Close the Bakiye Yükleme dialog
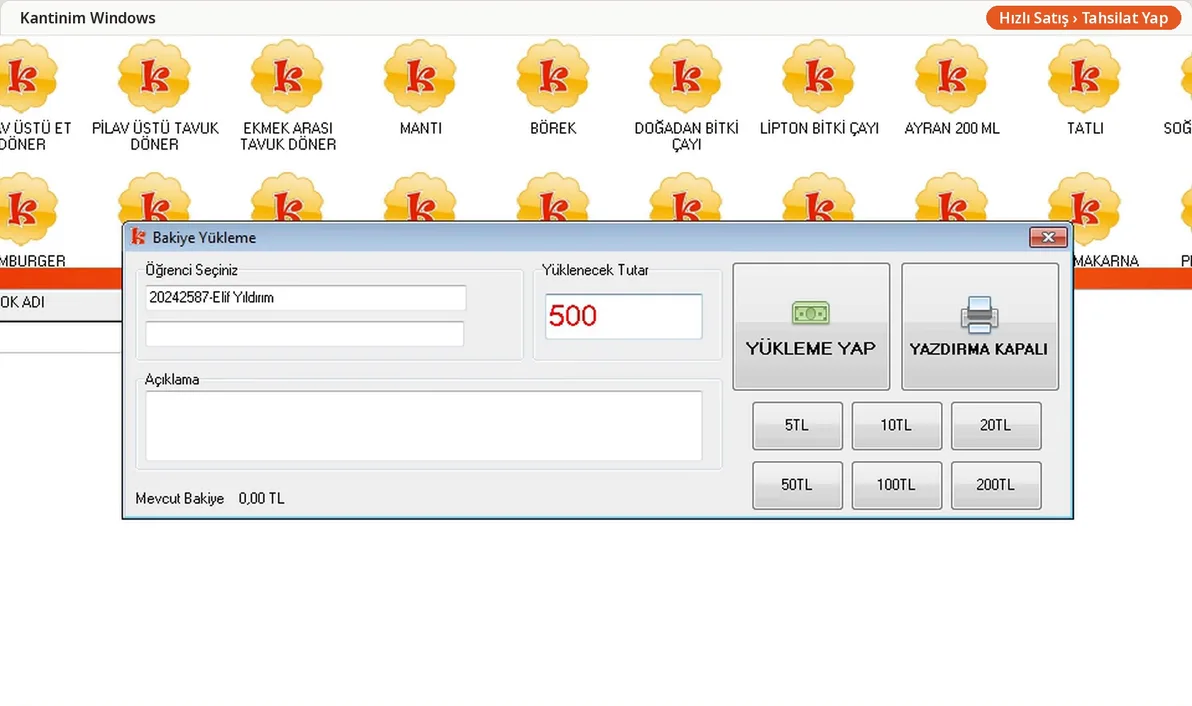The image size is (1192, 706). tap(1048, 237)
